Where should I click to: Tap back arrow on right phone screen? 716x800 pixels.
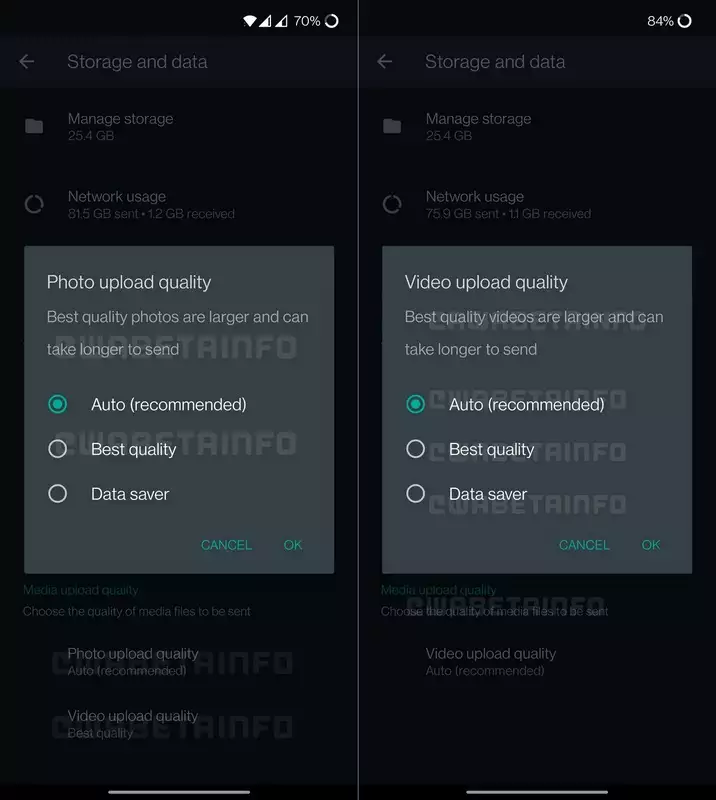[x=385, y=62]
